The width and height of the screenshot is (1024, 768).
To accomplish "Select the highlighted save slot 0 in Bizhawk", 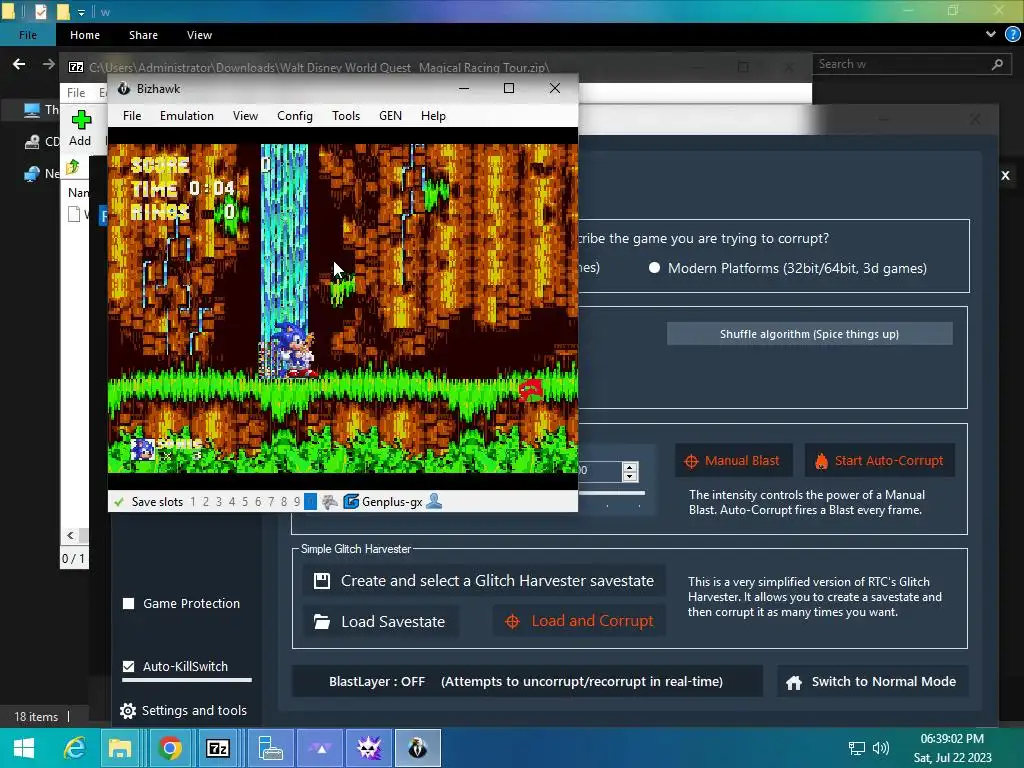I will pyautogui.click(x=310, y=502).
